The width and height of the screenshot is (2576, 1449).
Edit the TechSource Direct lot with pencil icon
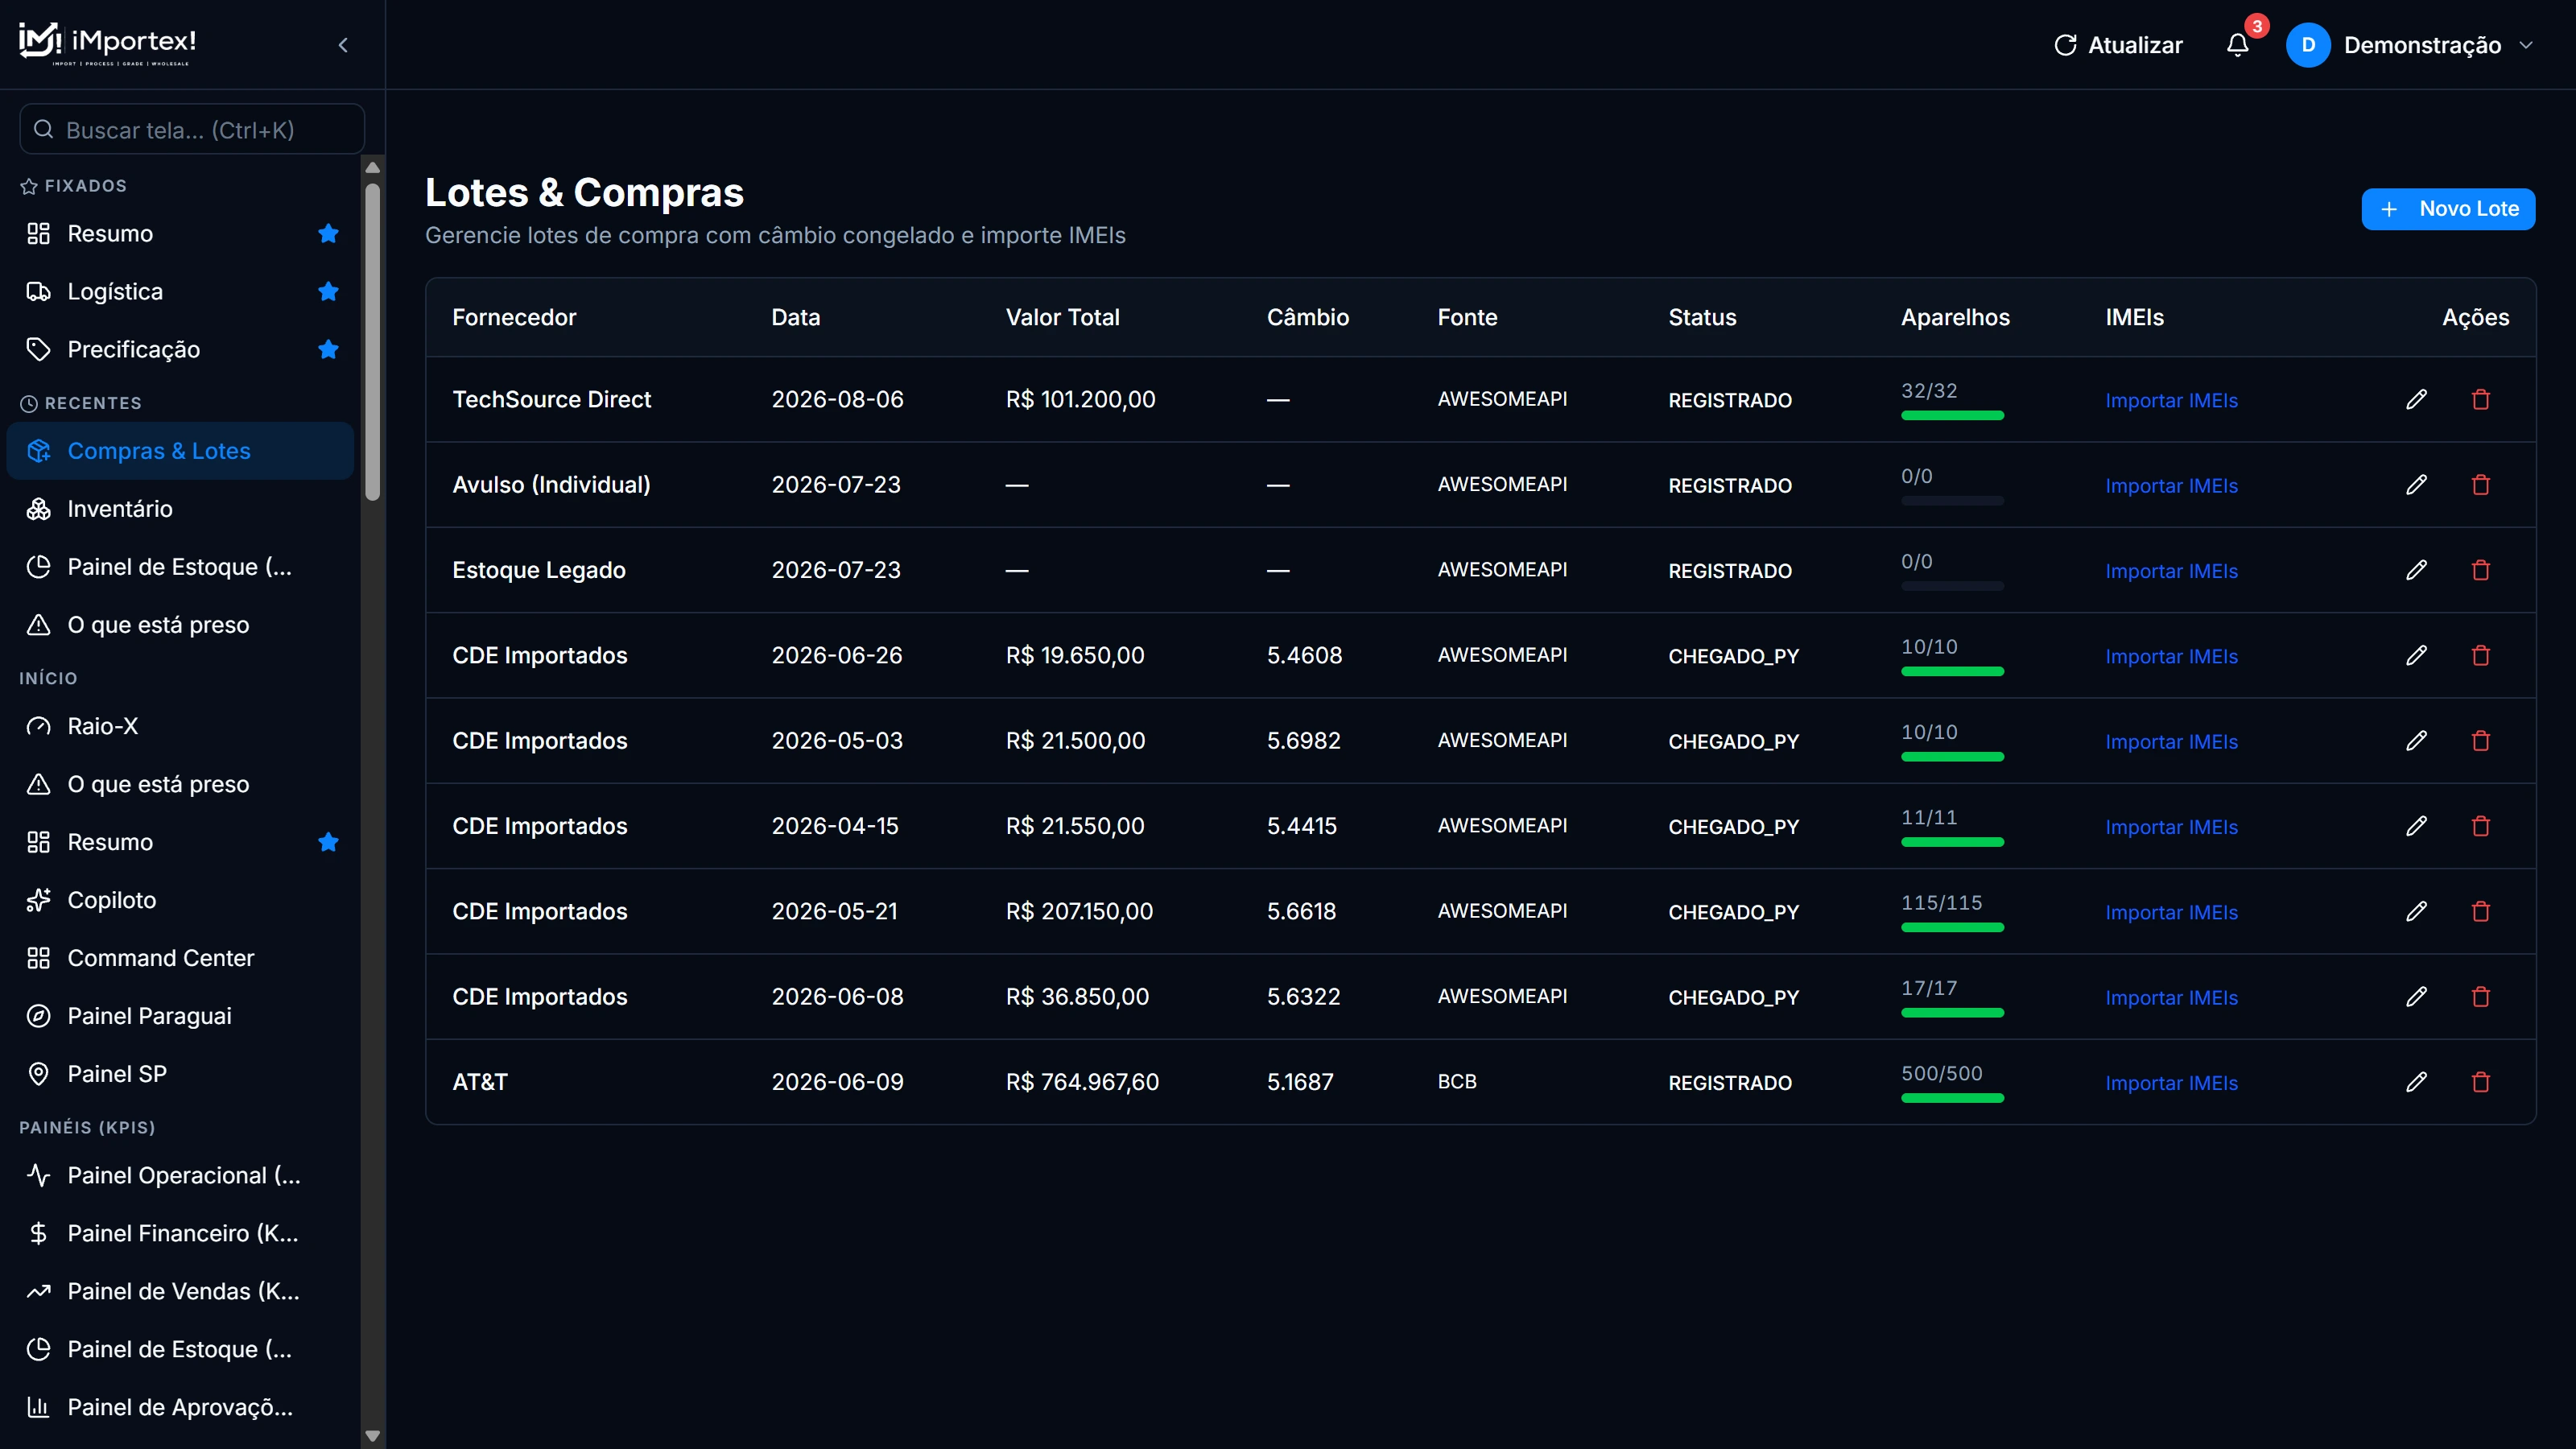tap(2416, 399)
